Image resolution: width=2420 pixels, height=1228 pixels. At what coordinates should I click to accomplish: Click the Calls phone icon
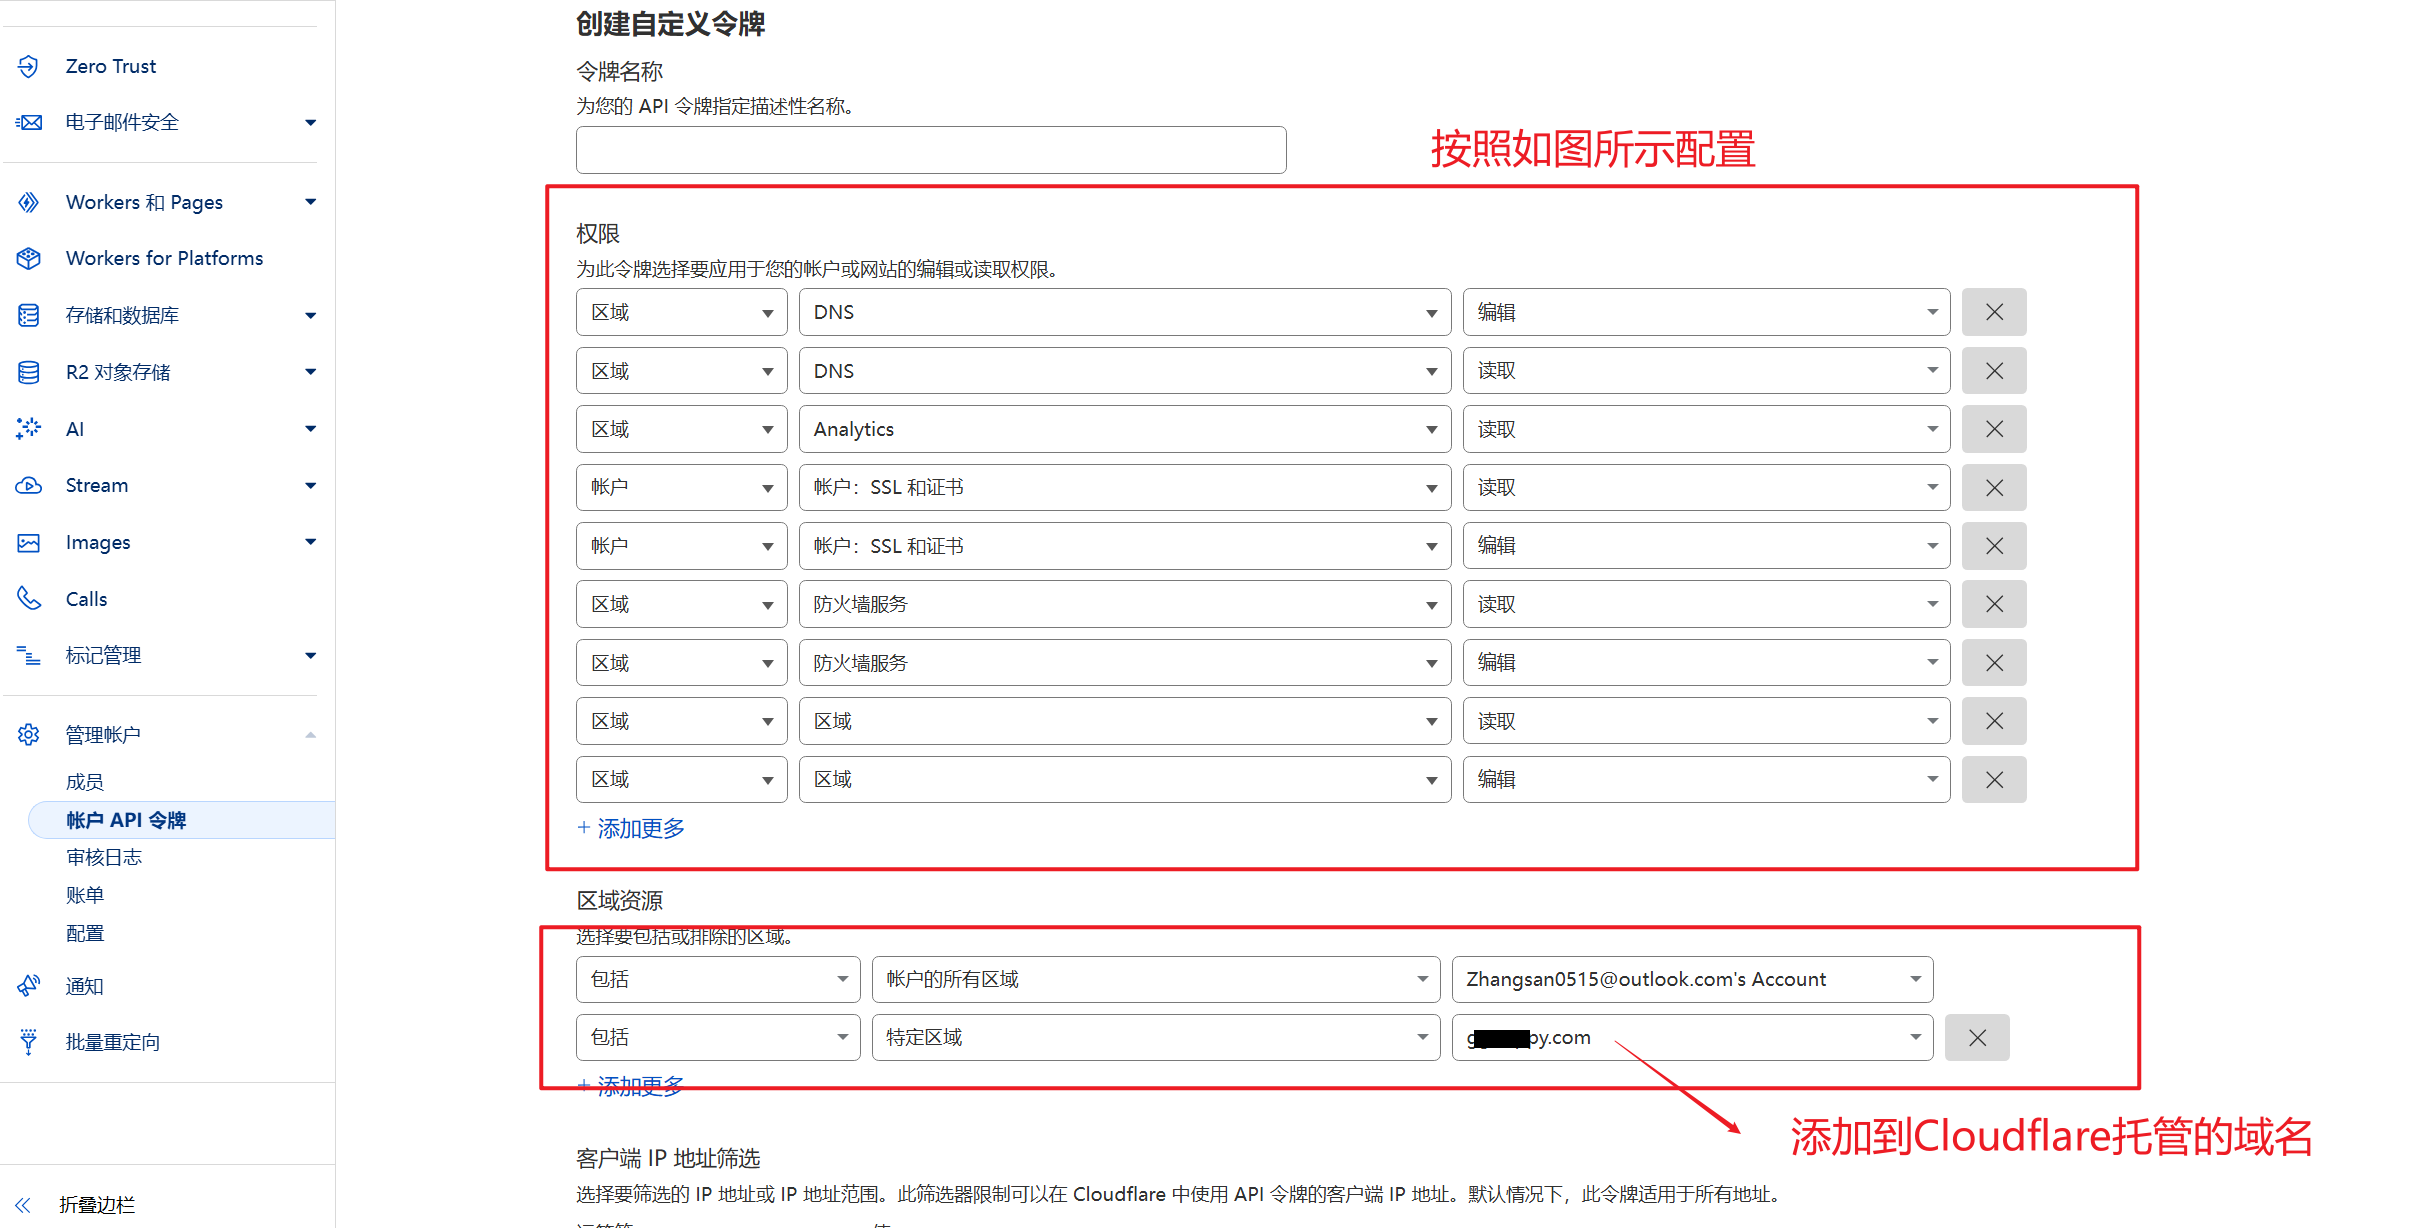pyautogui.click(x=28, y=599)
